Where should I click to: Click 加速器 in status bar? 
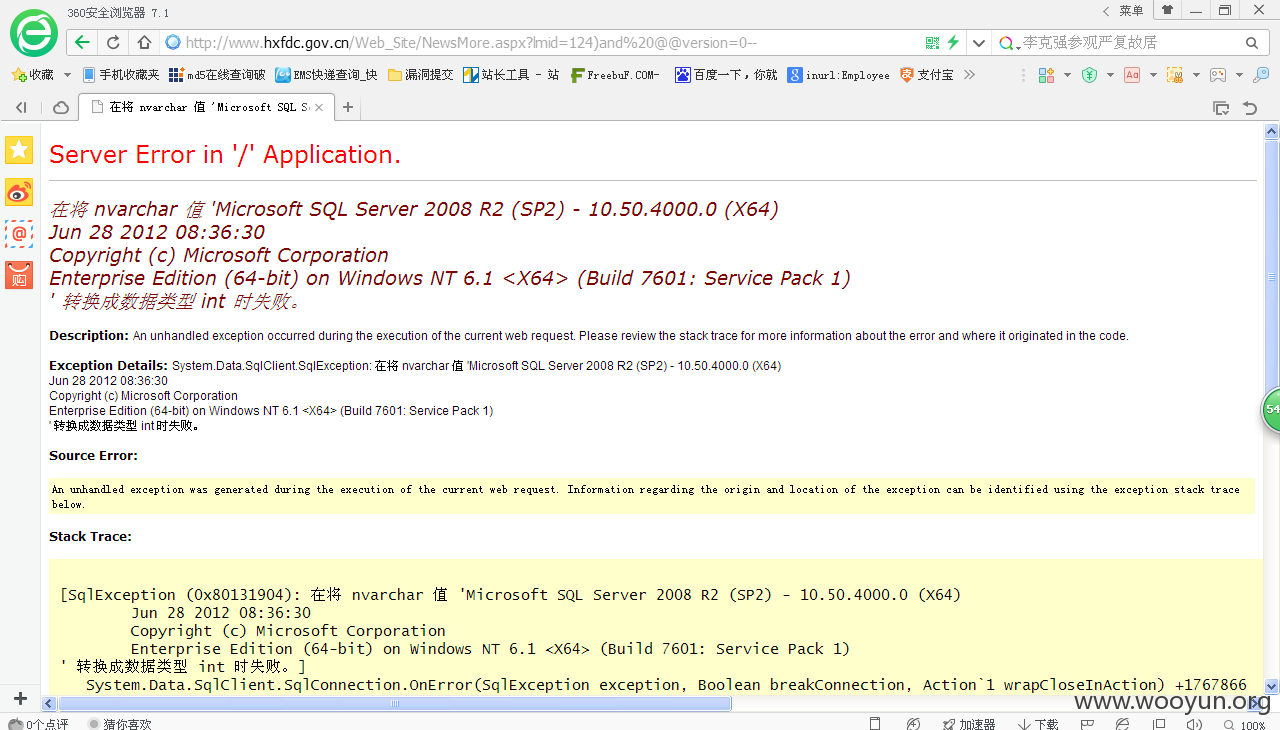(x=969, y=724)
